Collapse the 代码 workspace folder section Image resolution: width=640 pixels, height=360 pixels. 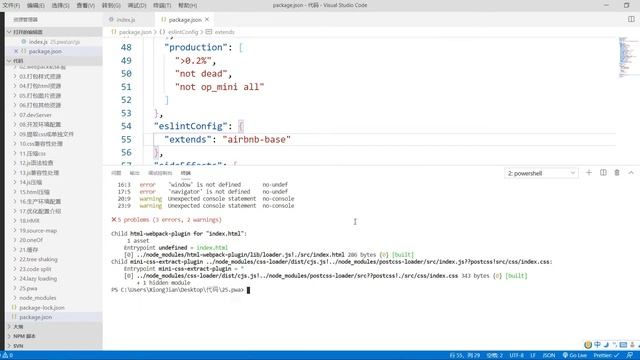[x=53, y=61]
